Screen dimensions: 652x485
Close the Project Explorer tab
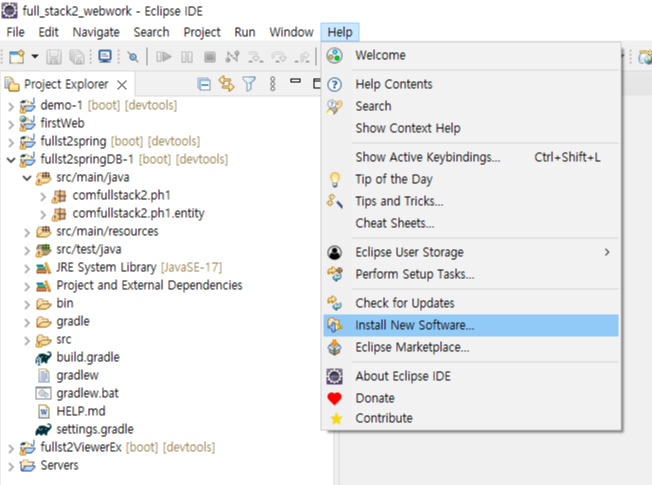click(x=122, y=85)
